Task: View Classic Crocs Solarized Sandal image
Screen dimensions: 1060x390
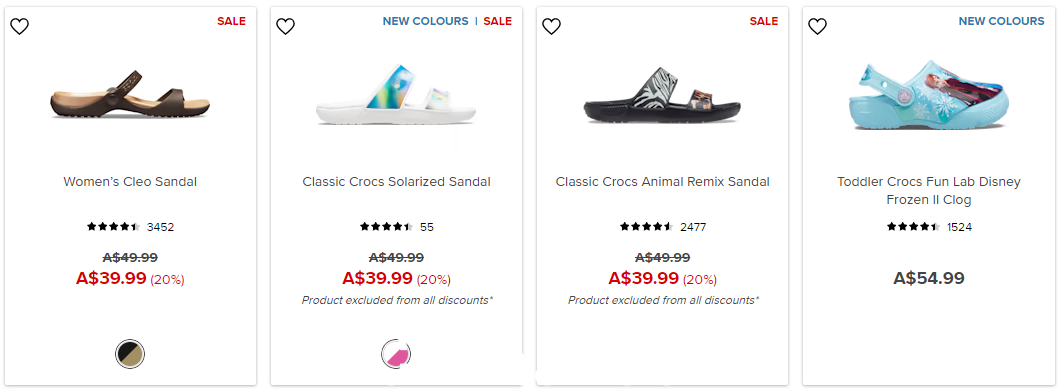Action: pyautogui.click(x=396, y=99)
